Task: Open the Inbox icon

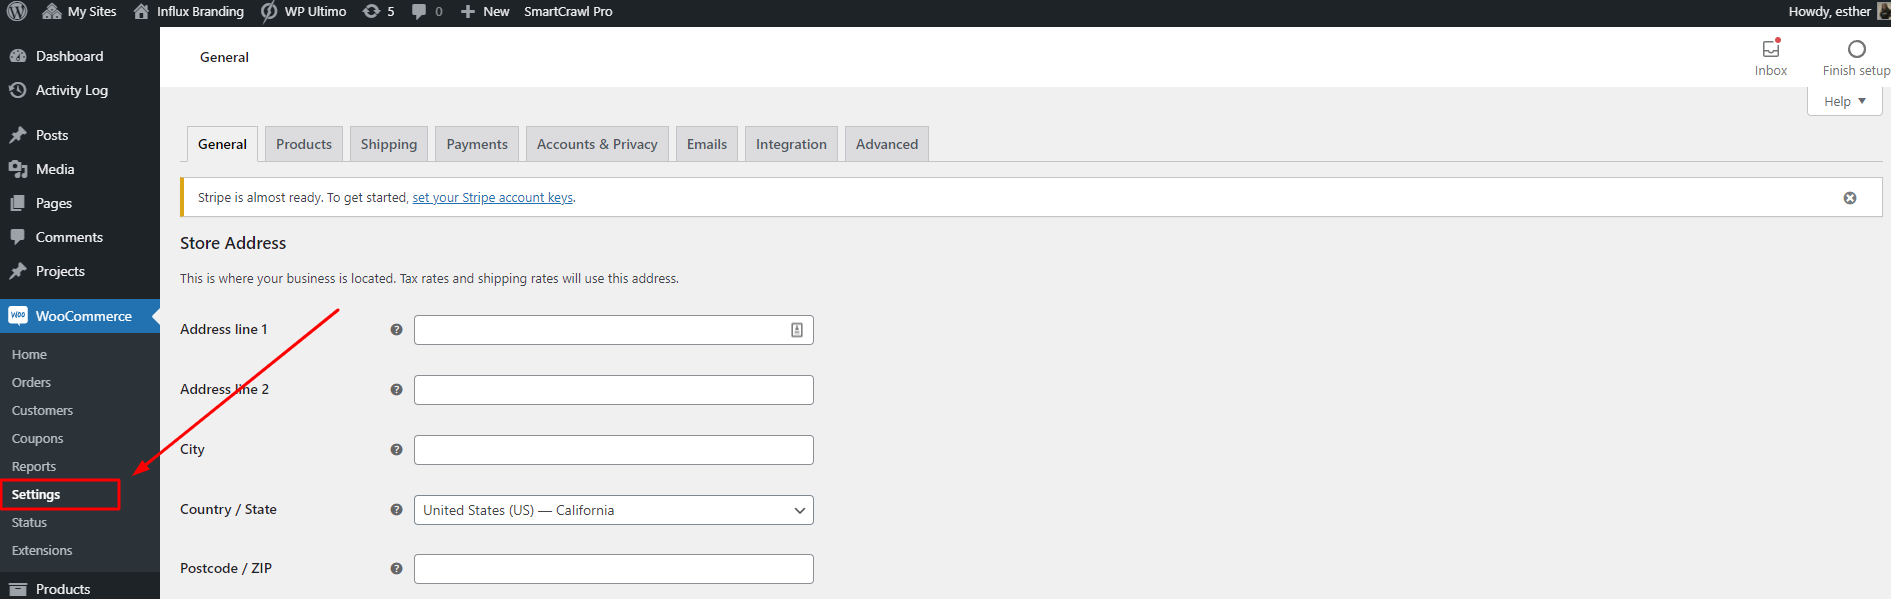Action: (x=1770, y=49)
